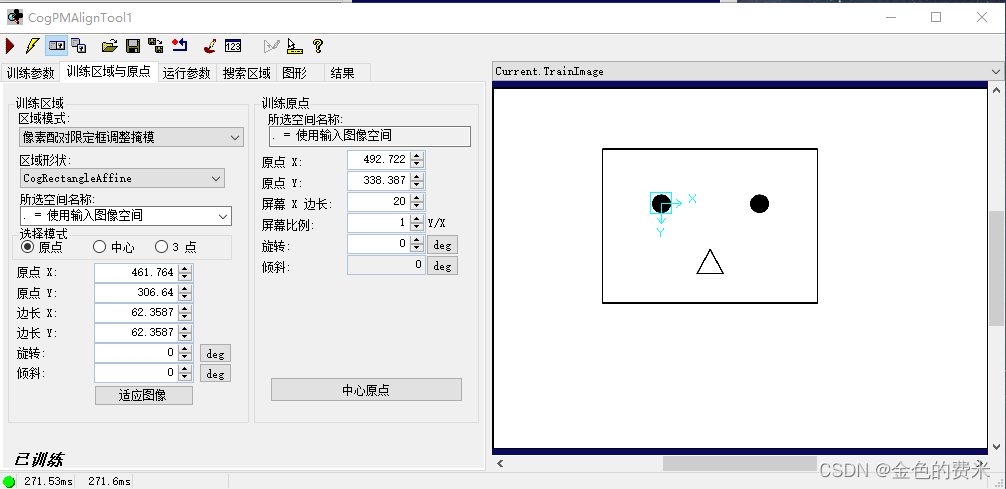Open the CogRectangleAffine region shape dropdown
The height and width of the screenshot is (489, 1006).
[x=122, y=178]
